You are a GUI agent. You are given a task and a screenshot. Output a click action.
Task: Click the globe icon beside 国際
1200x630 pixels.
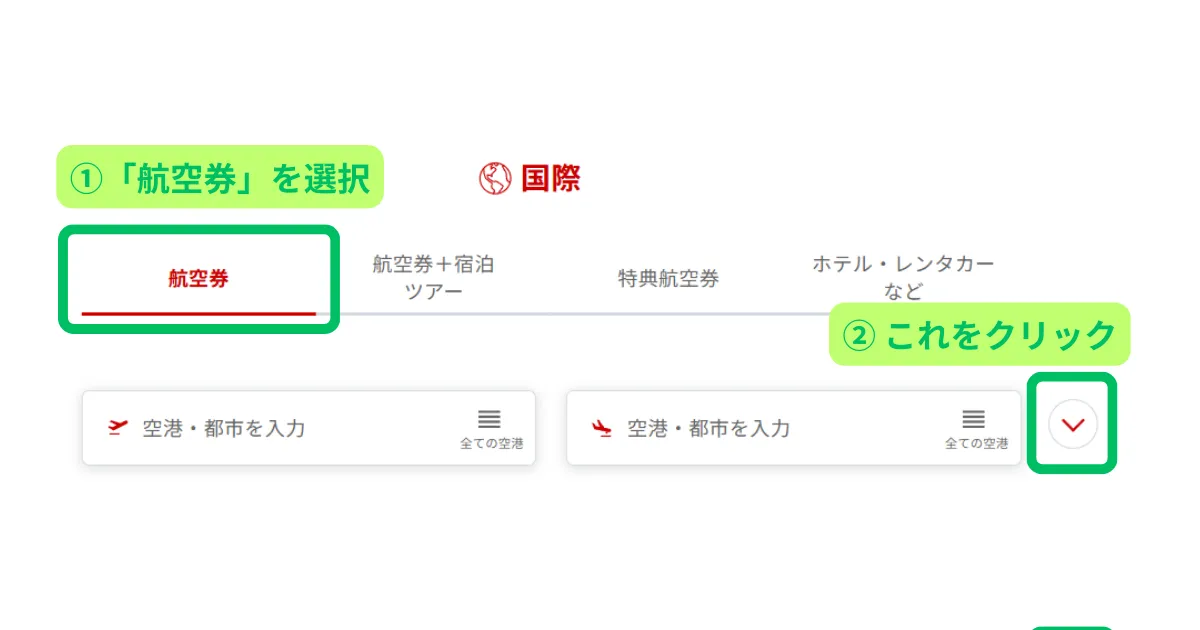[495, 179]
